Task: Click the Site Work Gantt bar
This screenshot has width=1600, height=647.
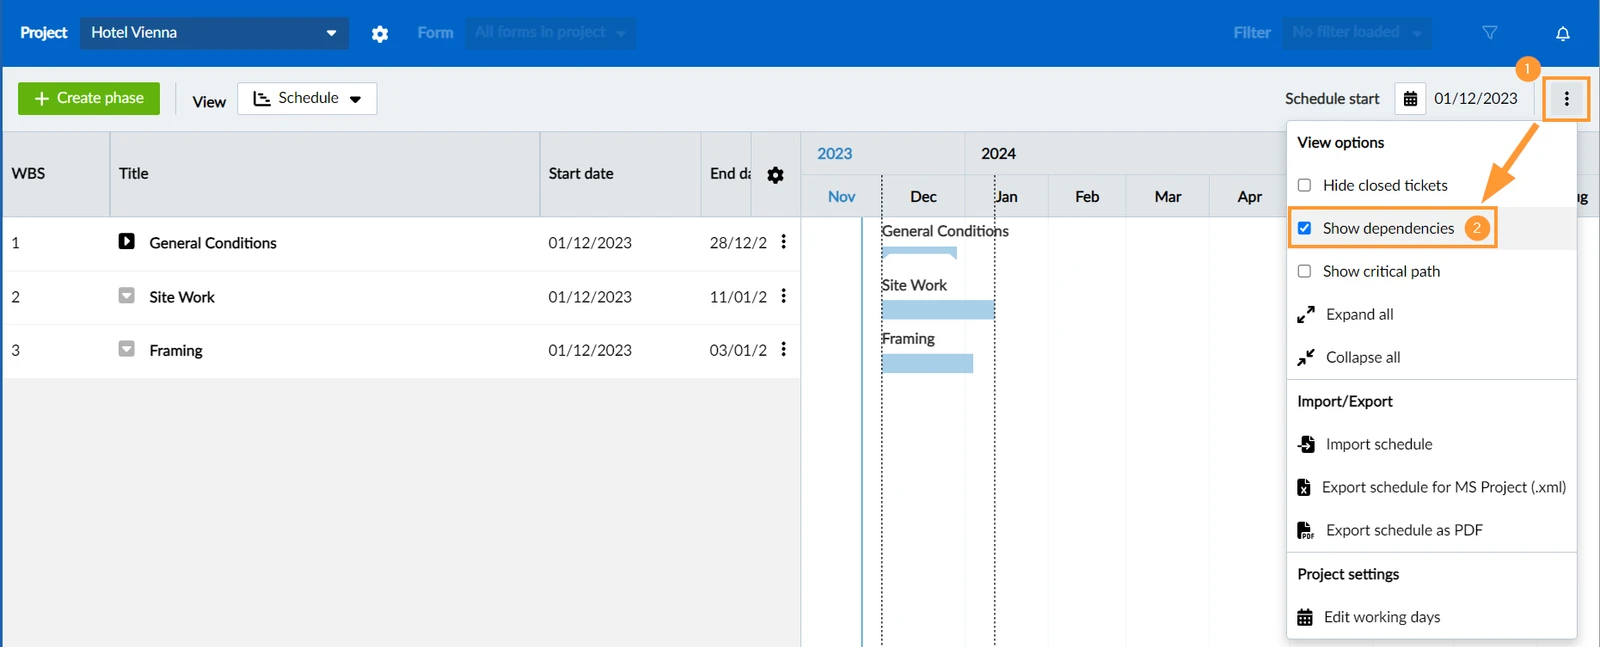Action: click(938, 310)
